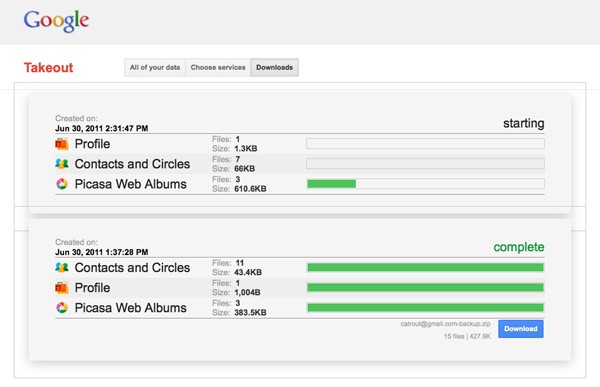The image size is (600, 387).
Task: Click the partially filled Picasa progress bar
Action: click(425, 184)
